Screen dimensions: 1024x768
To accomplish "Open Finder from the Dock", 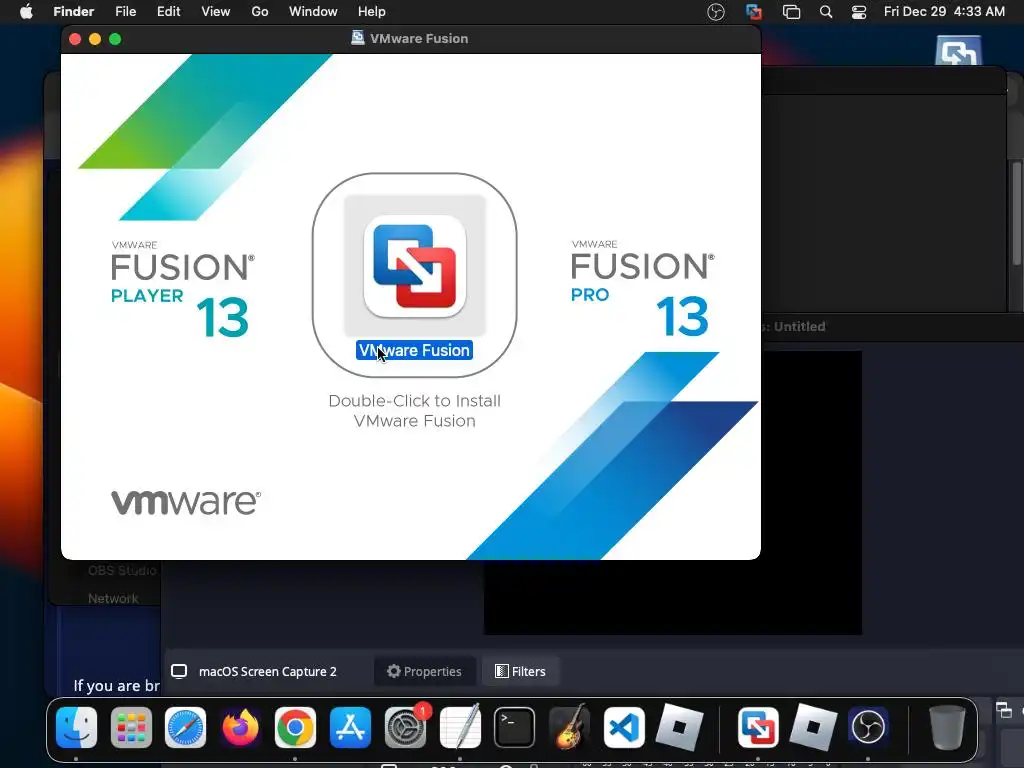I will (x=76, y=727).
